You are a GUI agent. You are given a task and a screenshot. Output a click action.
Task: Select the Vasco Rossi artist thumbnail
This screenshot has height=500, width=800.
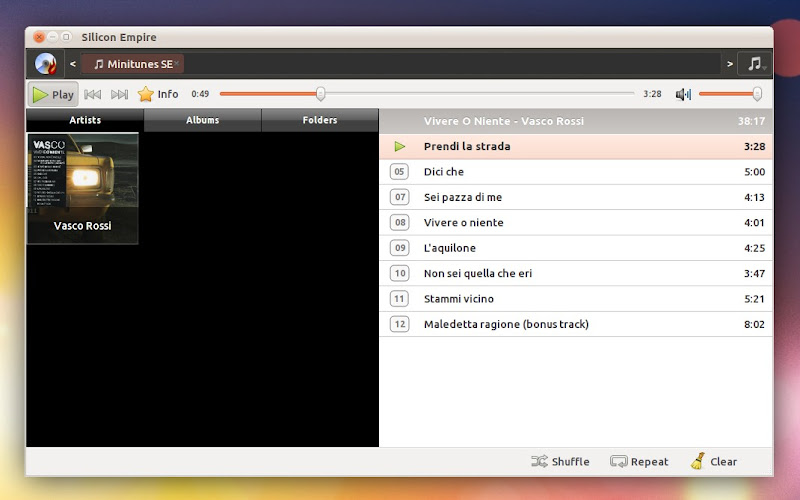[83, 189]
